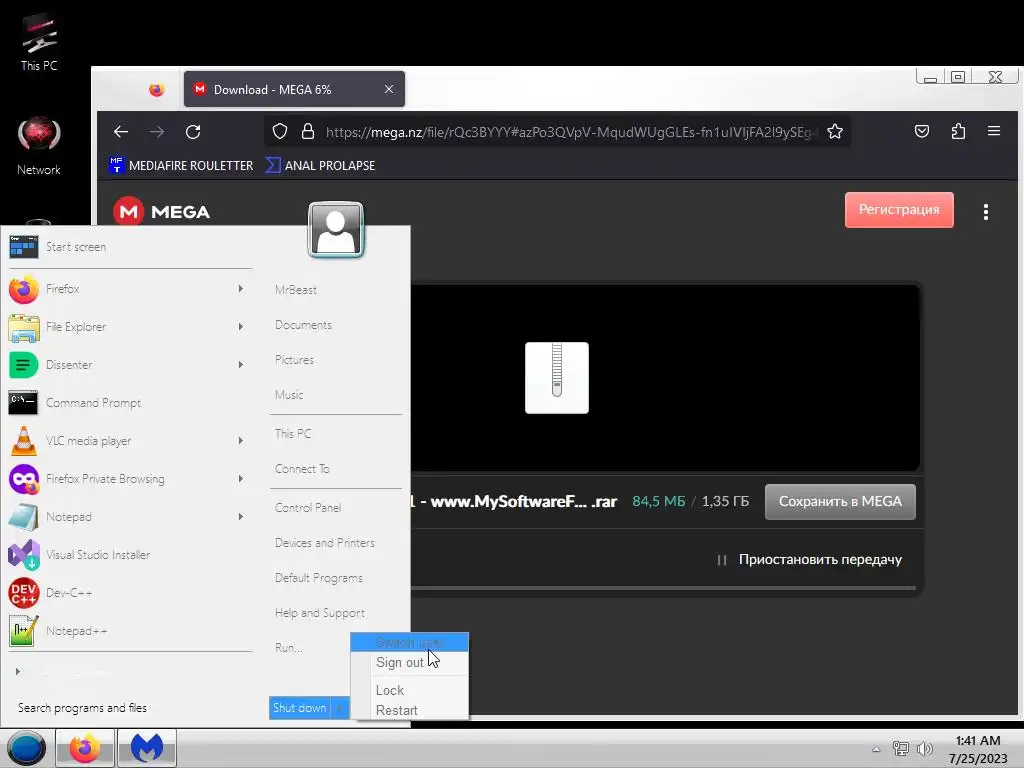
Task: Expand VLC media player jump list arrow
Action: (241, 441)
